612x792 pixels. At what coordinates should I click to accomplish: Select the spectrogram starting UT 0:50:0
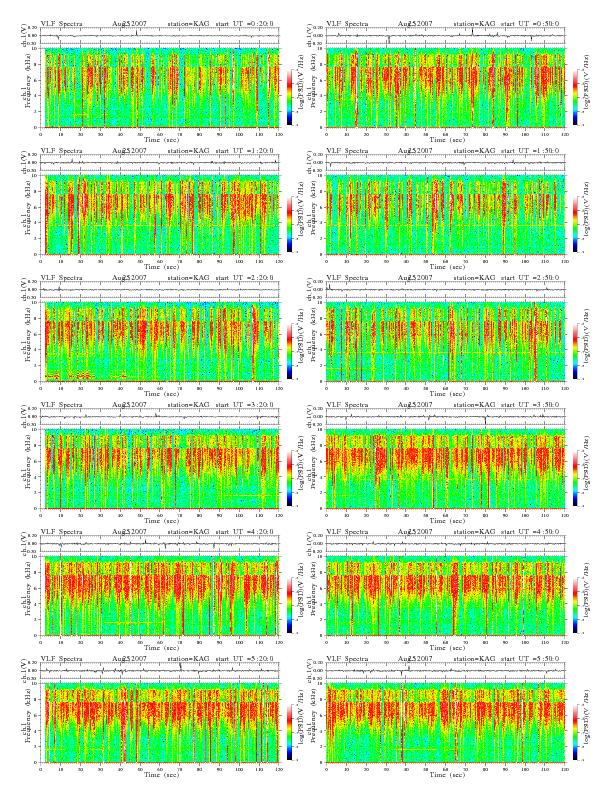pos(445,88)
